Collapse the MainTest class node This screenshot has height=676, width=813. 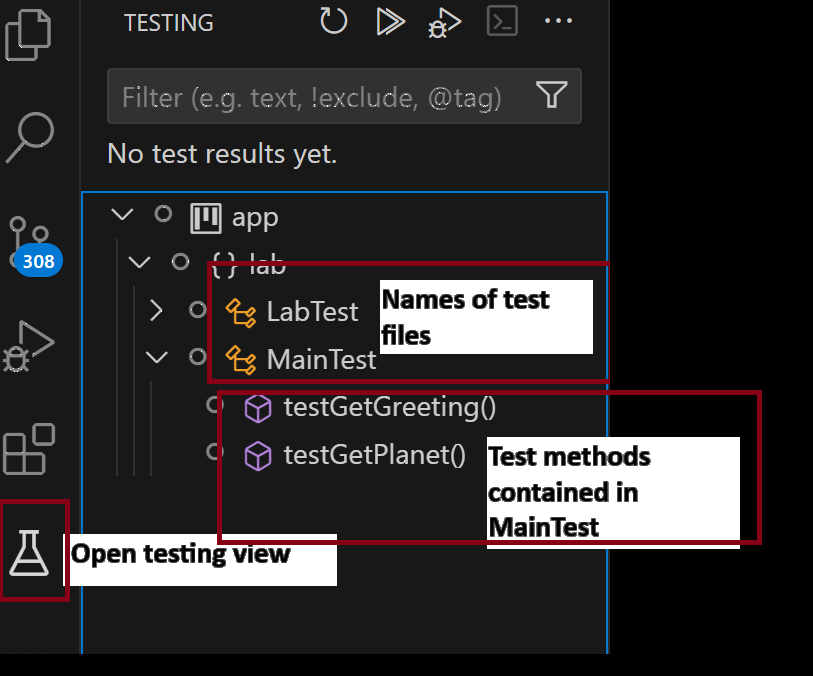click(156, 357)
